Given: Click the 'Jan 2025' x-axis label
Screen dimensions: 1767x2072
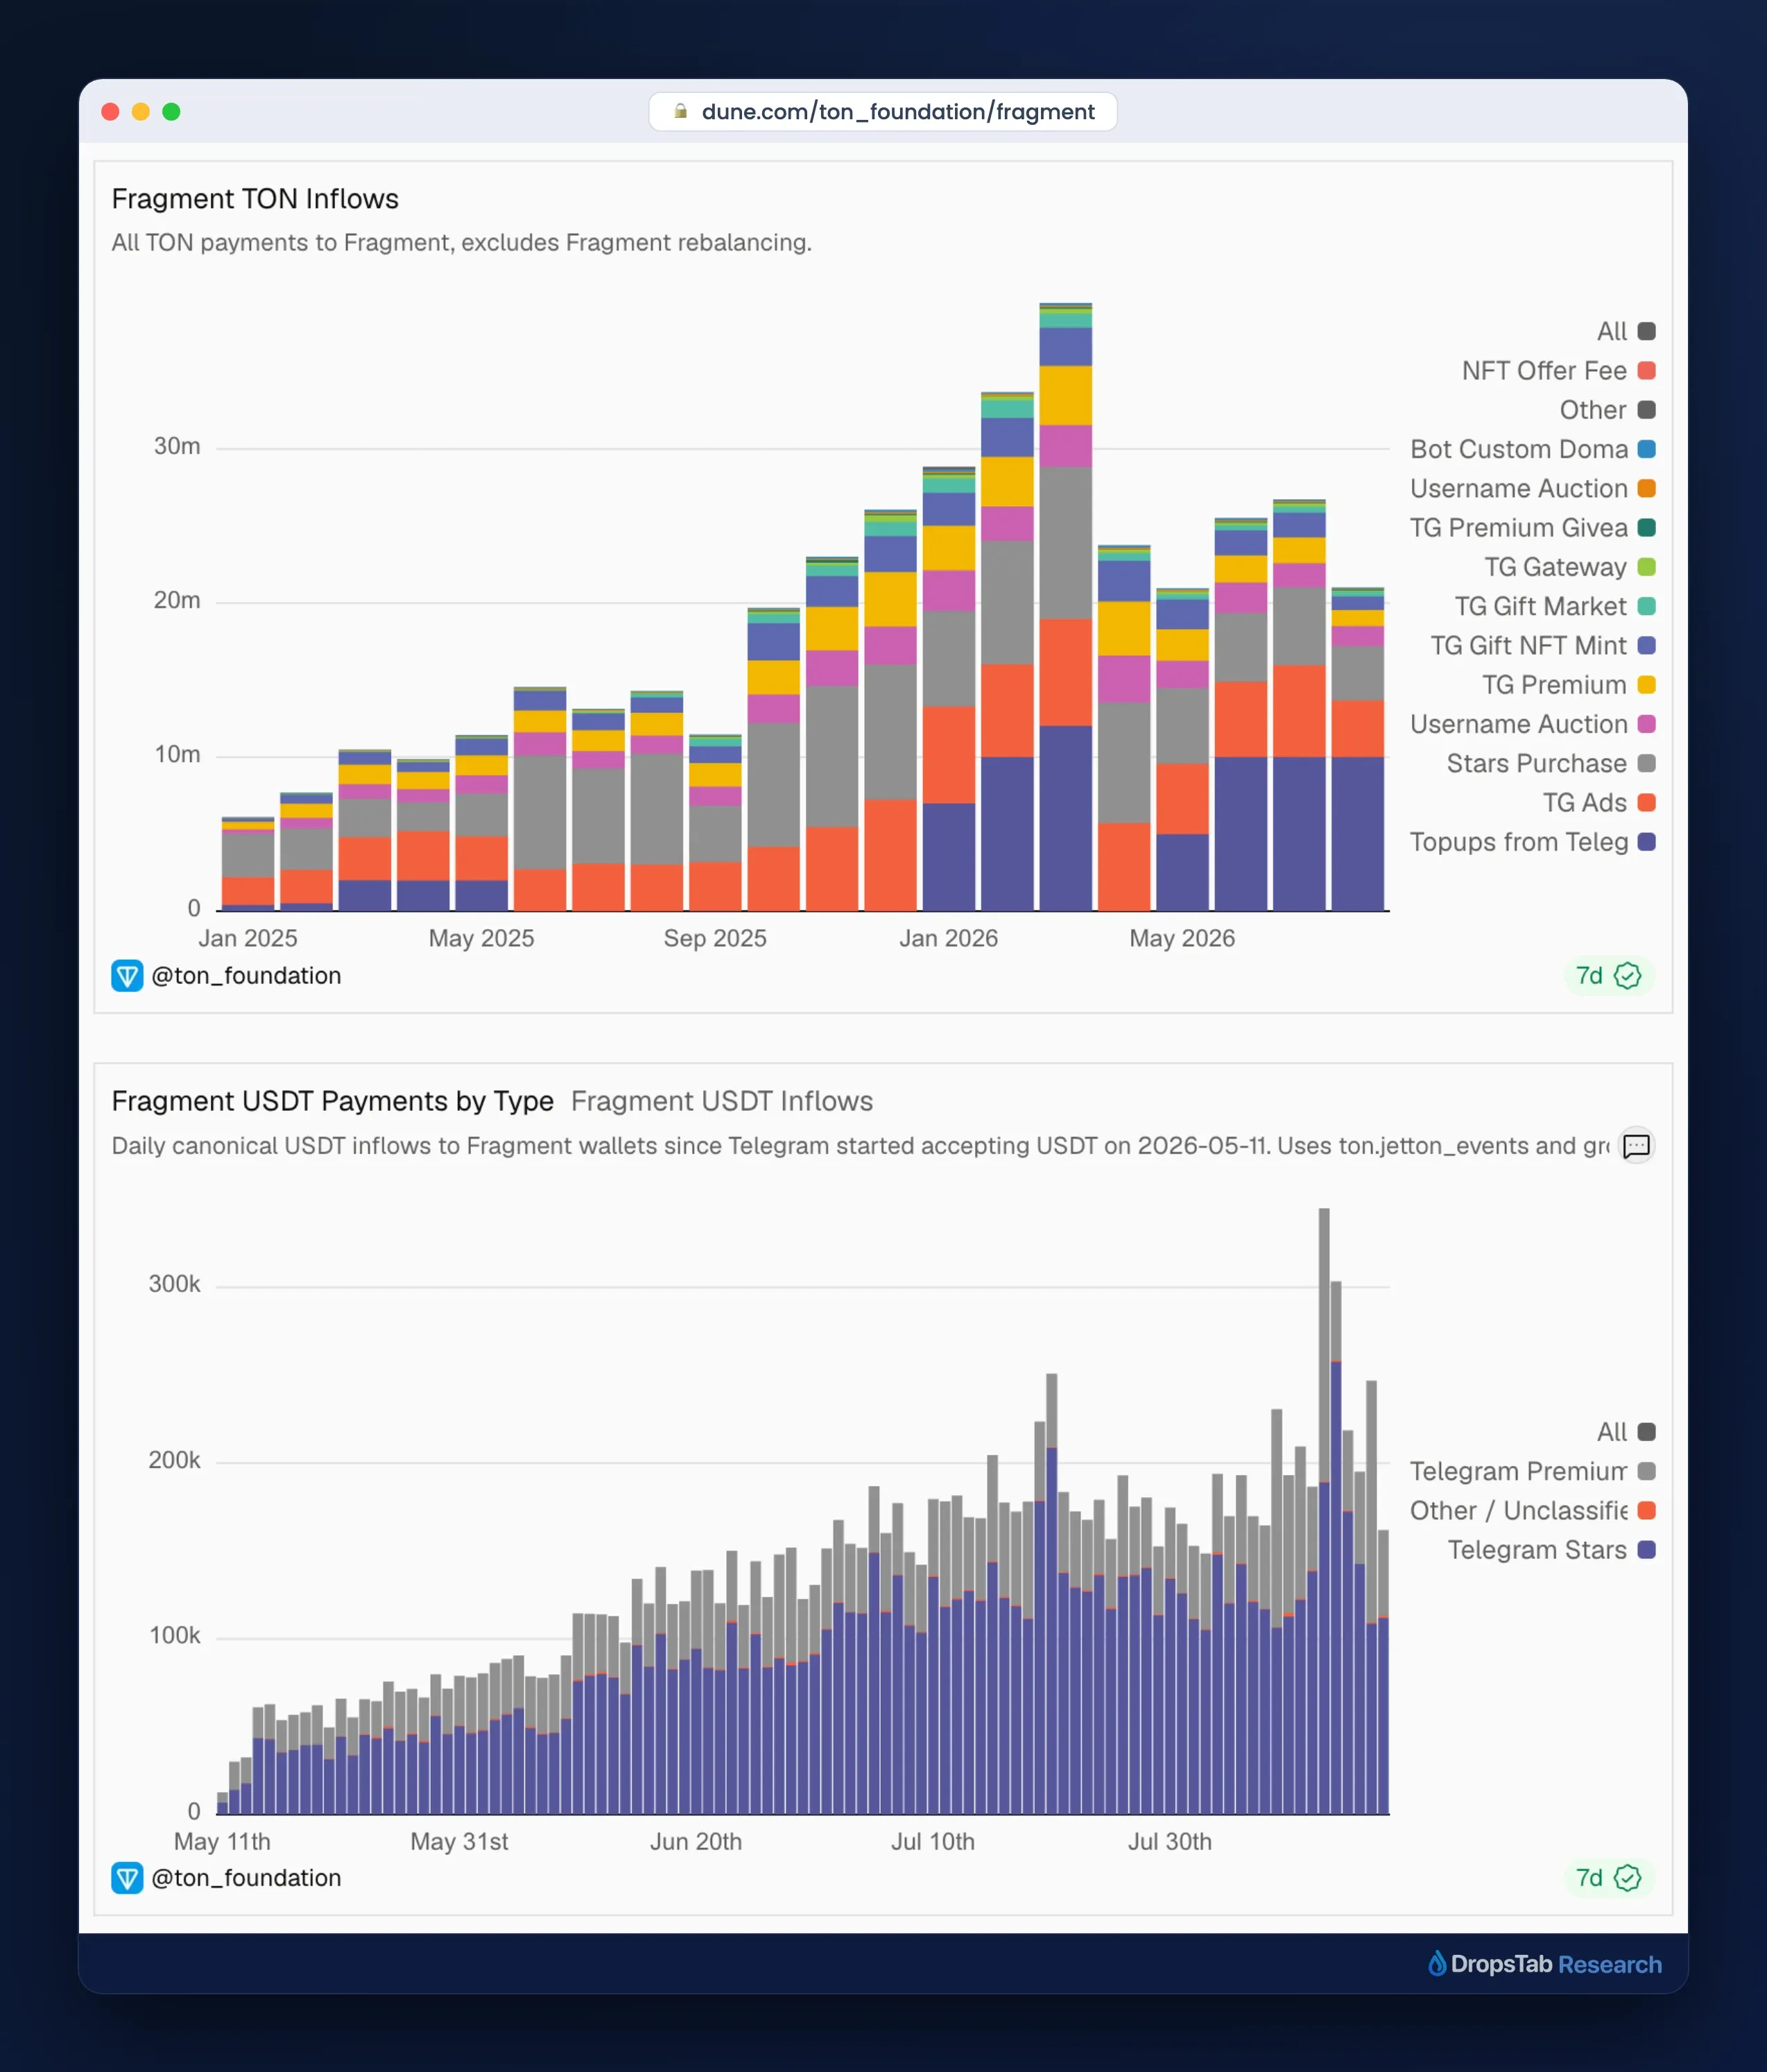Looking at the screenshot, I should pyautogui.click(x=248, y=938).
